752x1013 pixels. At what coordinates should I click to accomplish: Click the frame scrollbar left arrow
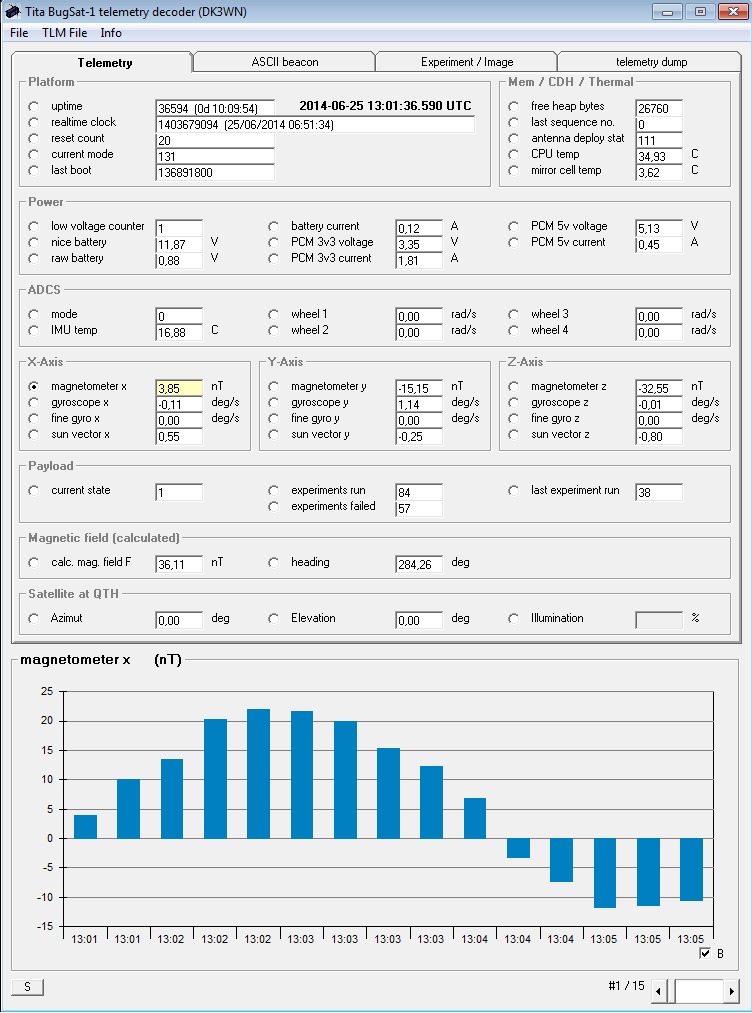click(658, 990)
